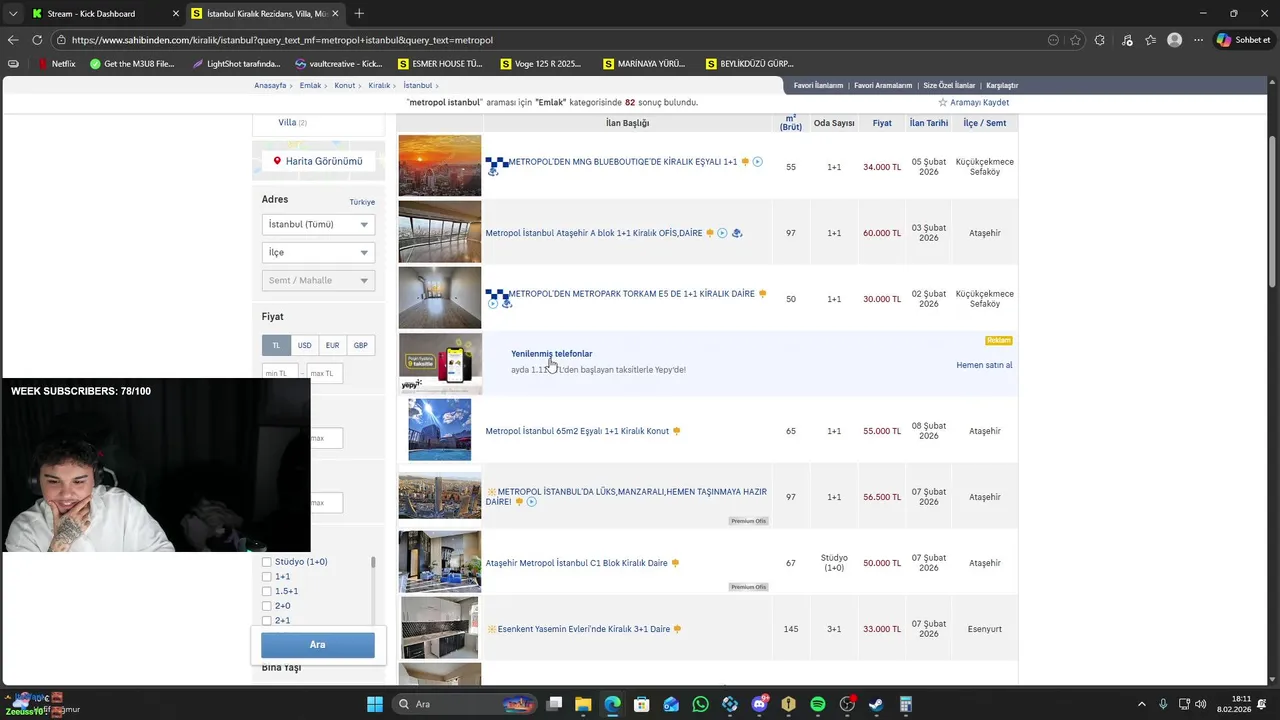Check the 1+1 room checkbox
Image resolution: width=1280 pixels, height=720 pixels.
(x=267, y=577)
